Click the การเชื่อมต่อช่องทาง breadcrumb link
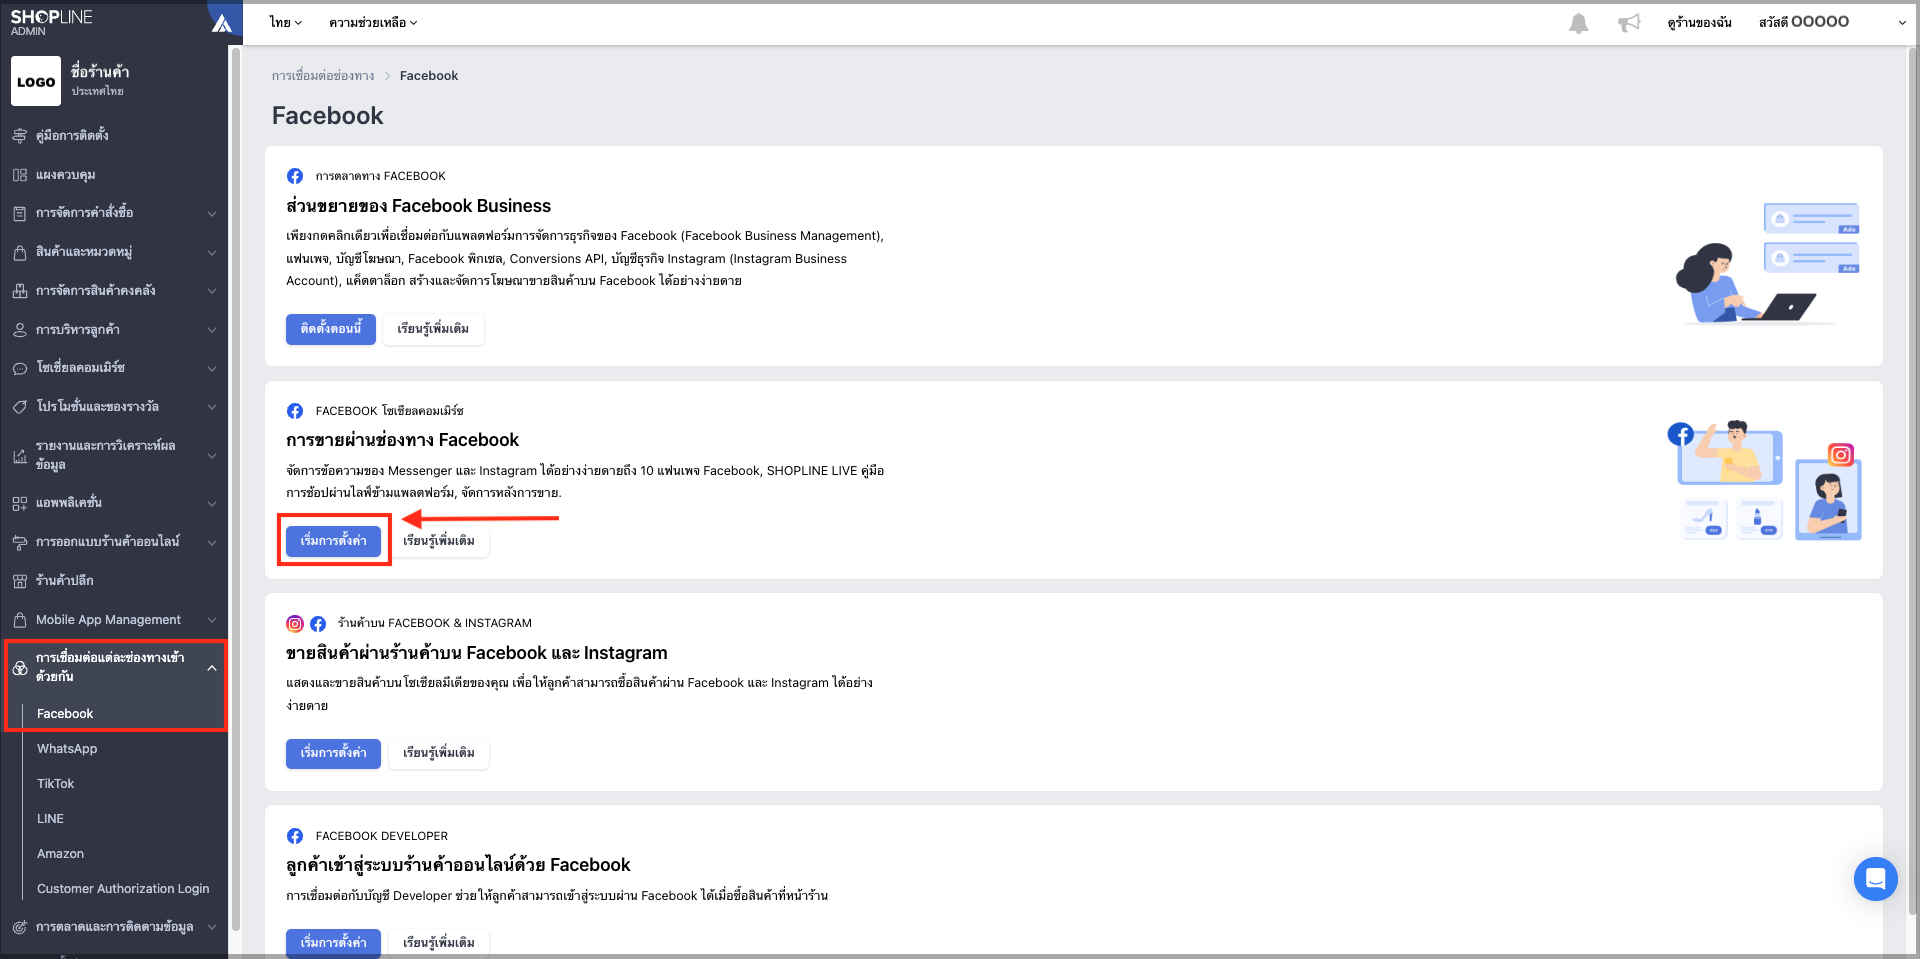The width and height of the screenshot is (1920, 959). tap(323, 76)
